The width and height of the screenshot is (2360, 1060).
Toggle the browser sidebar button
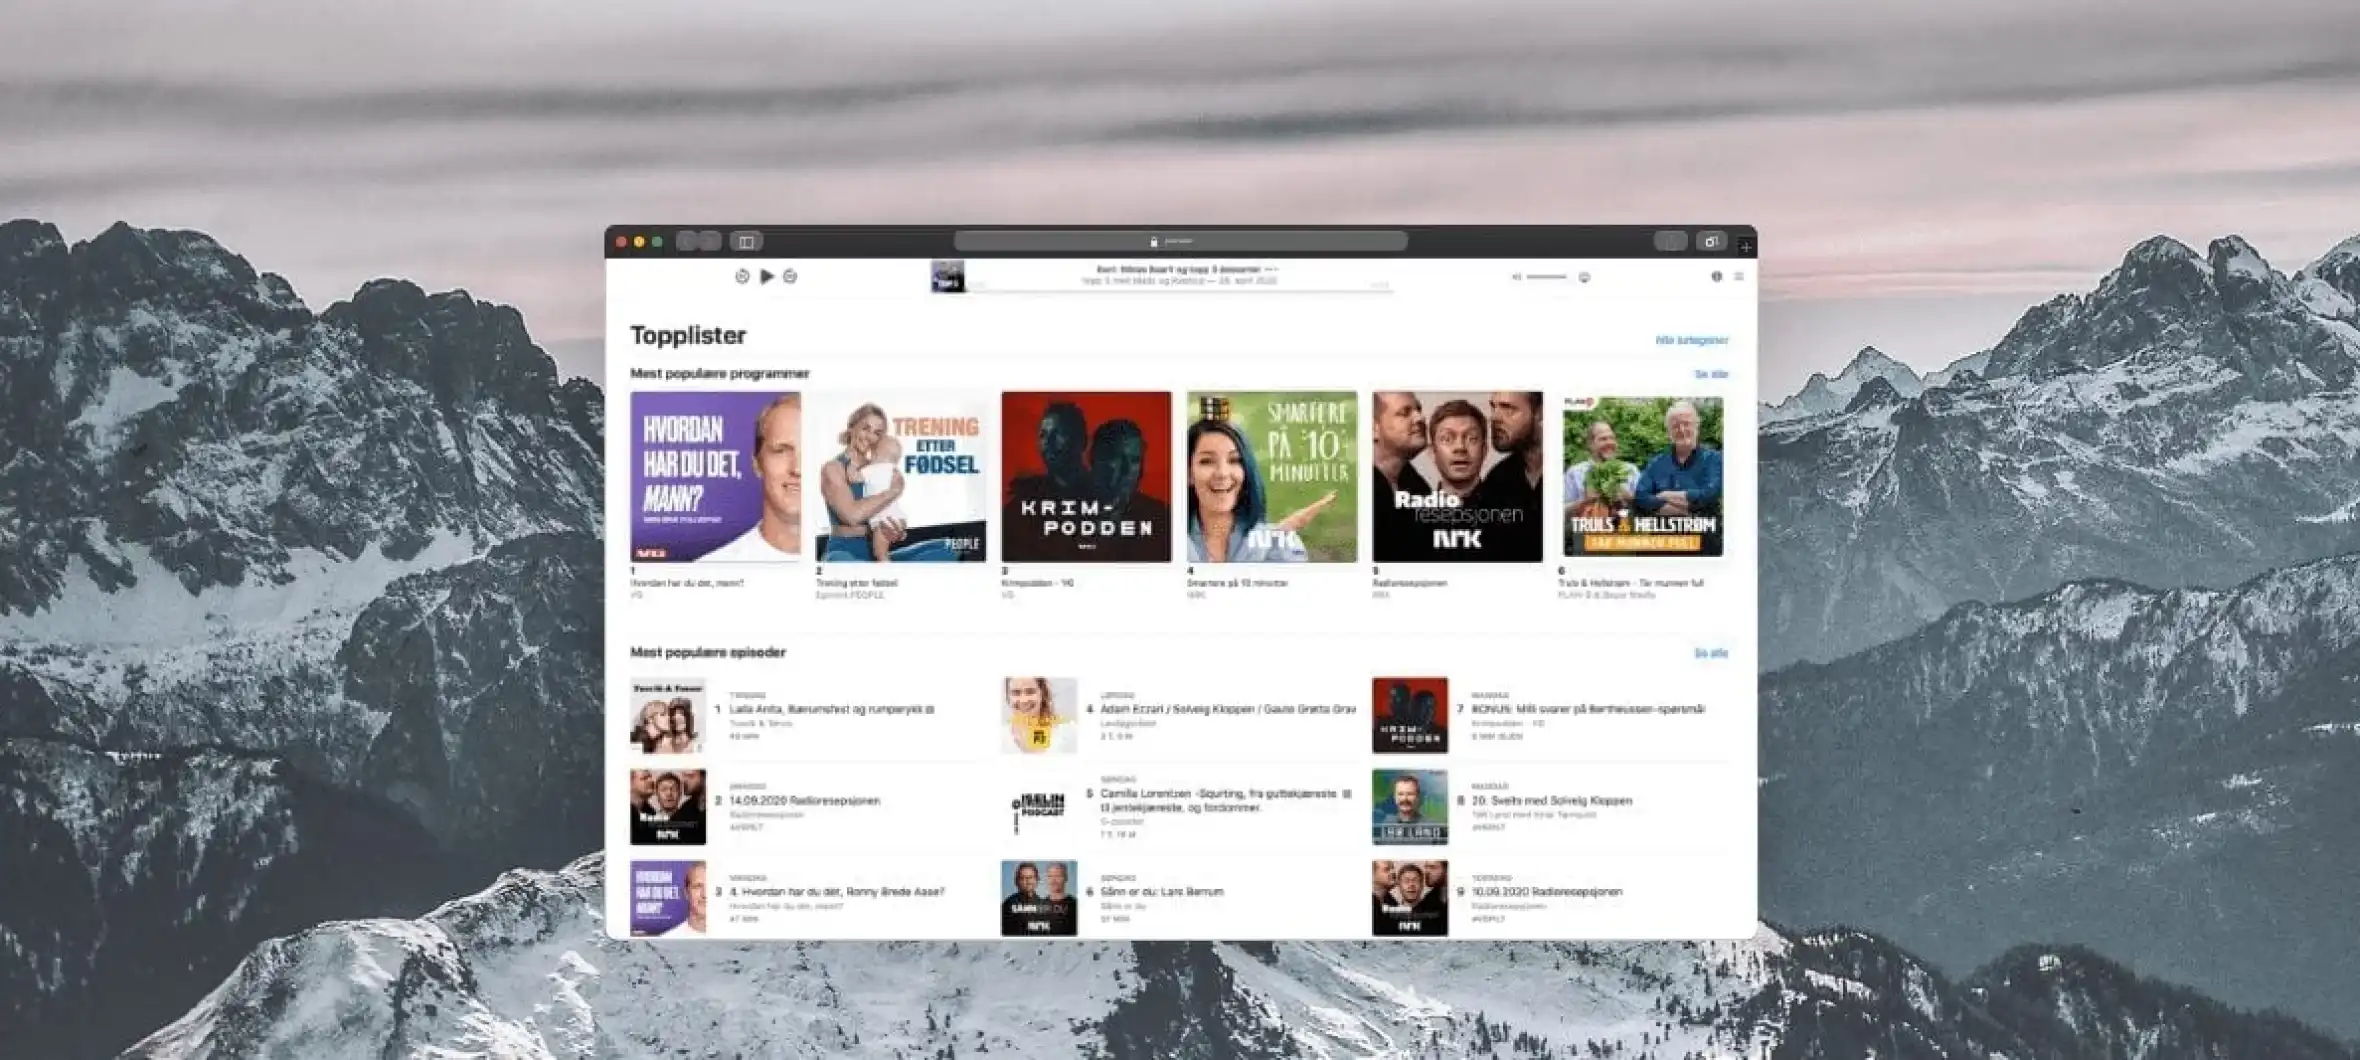(746, 241)
